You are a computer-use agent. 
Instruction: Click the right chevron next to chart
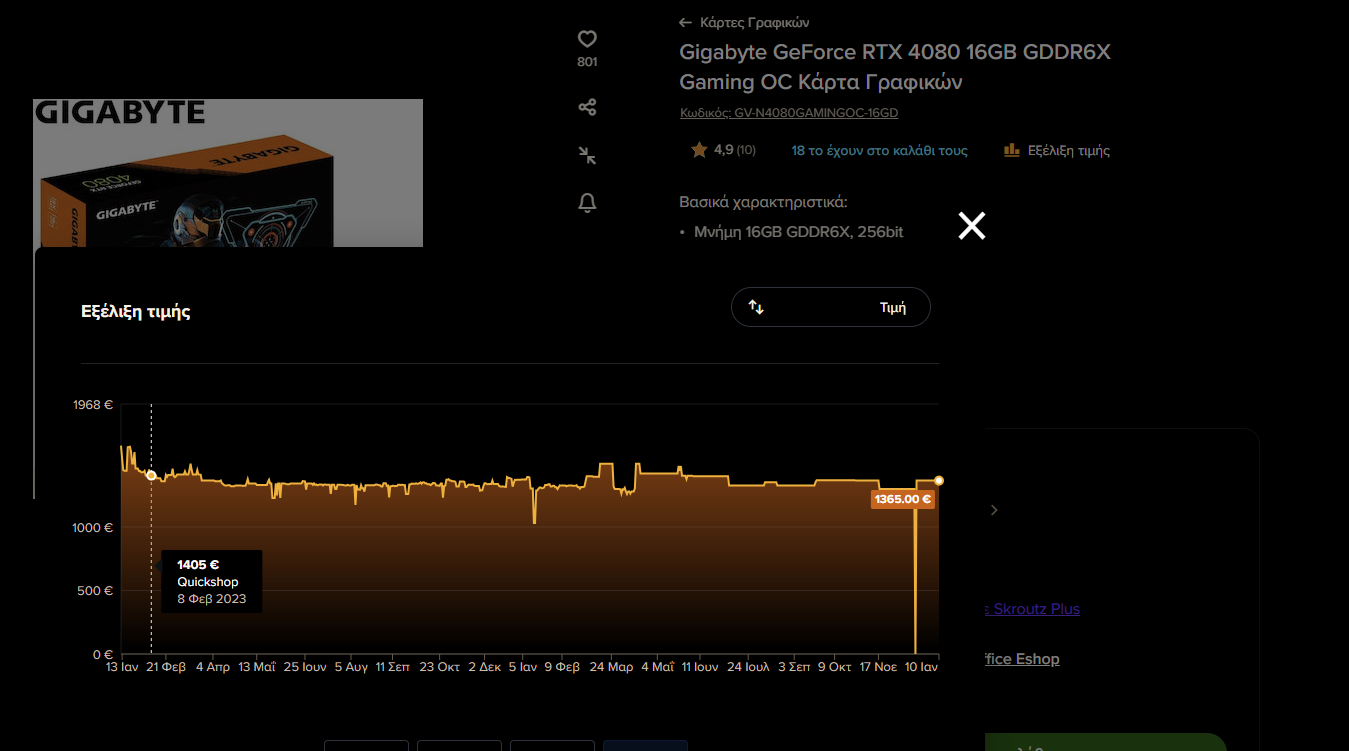click(993, 510)
